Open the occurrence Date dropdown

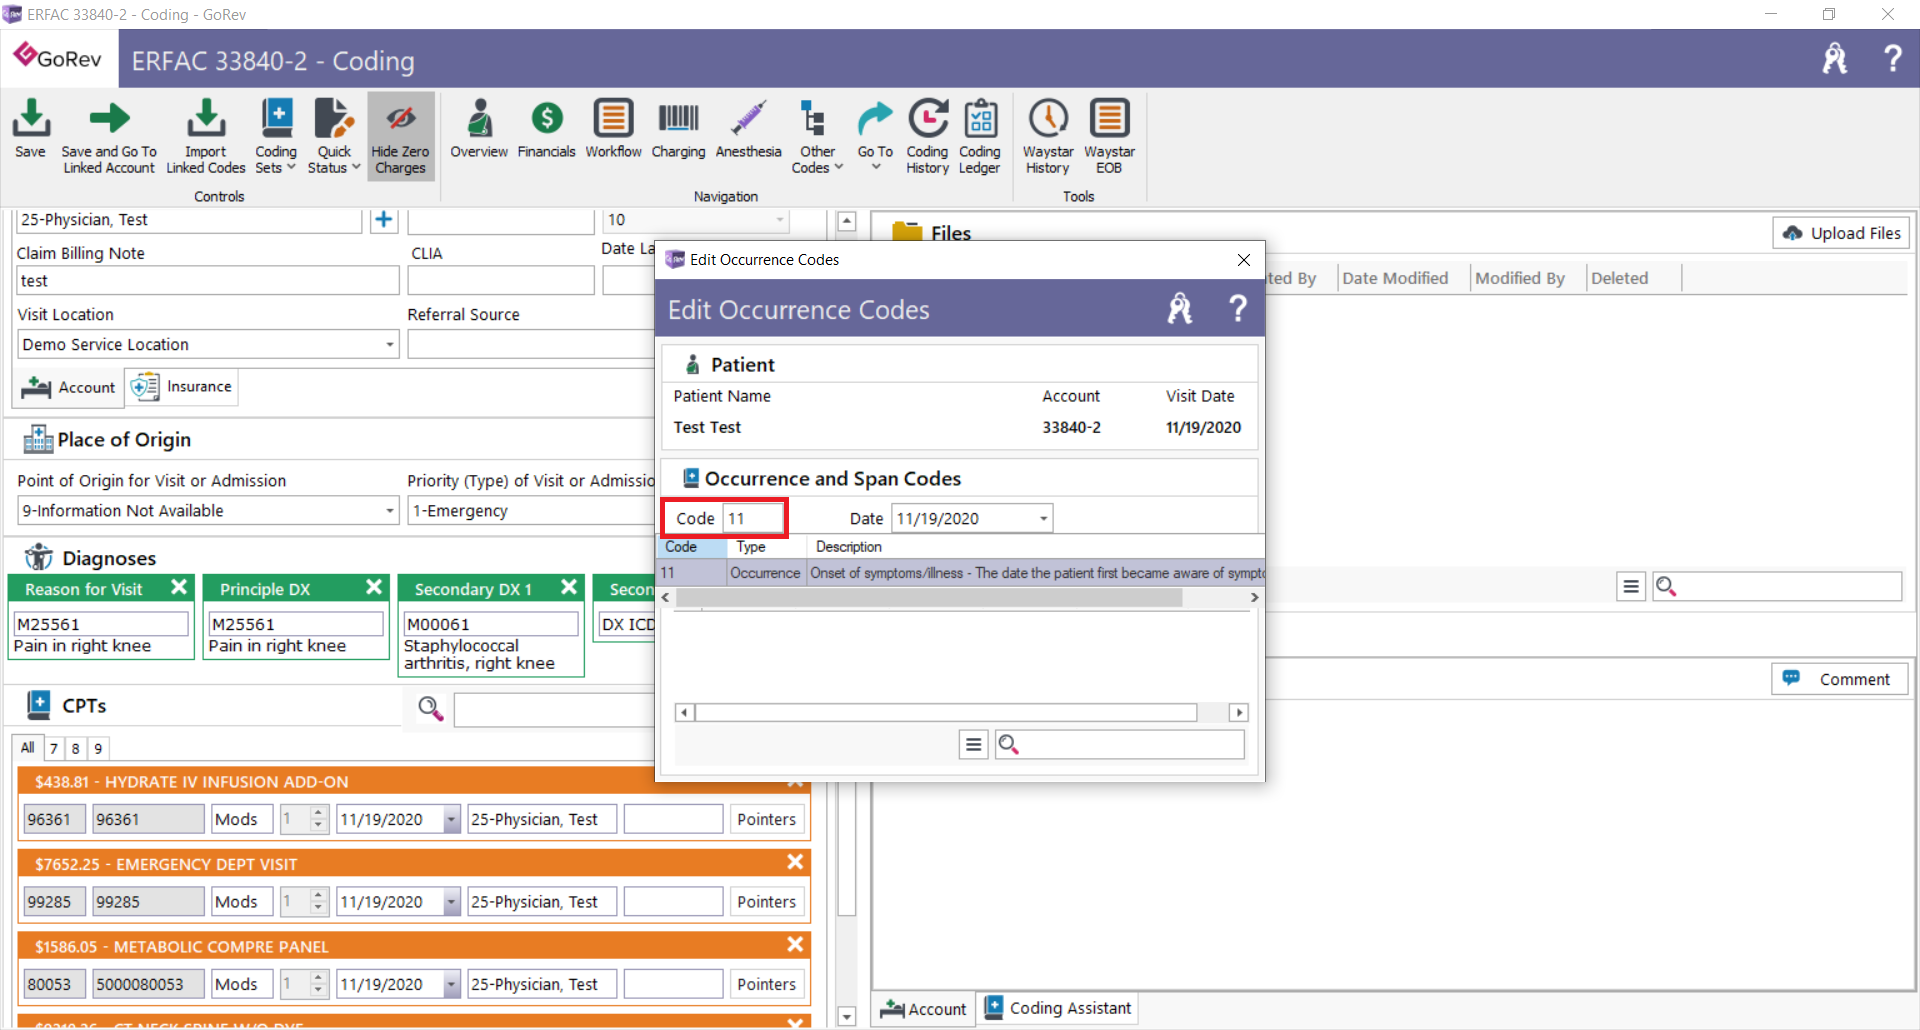(x=1043, y=518)
